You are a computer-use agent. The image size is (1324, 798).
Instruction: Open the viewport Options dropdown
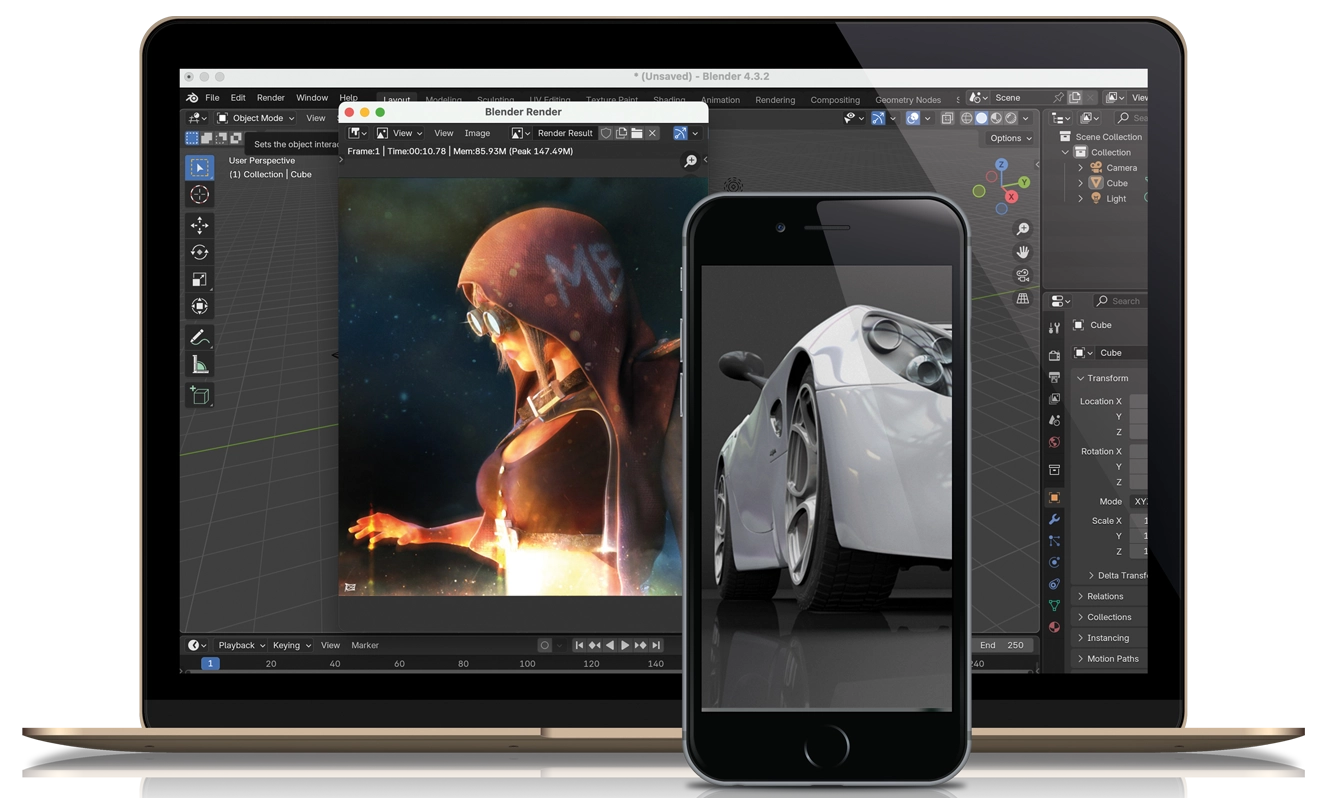coord(1010,138)
